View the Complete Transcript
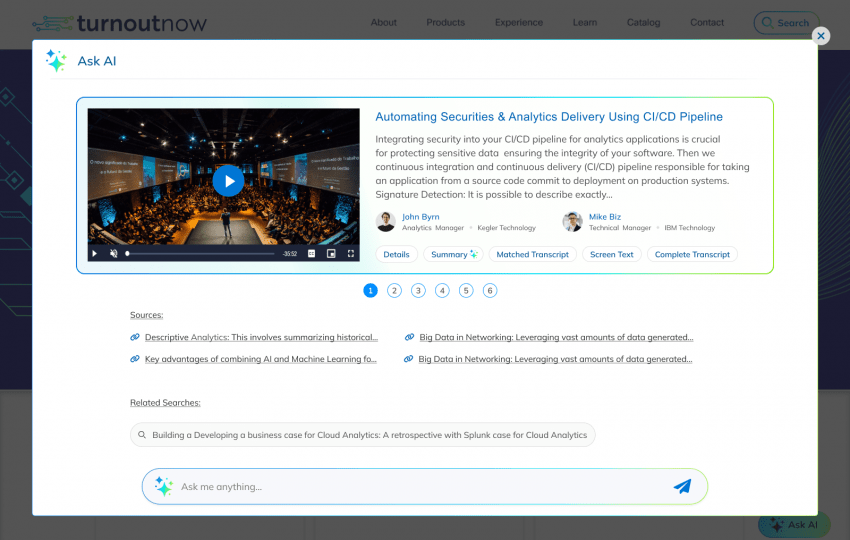 (692, 255)
